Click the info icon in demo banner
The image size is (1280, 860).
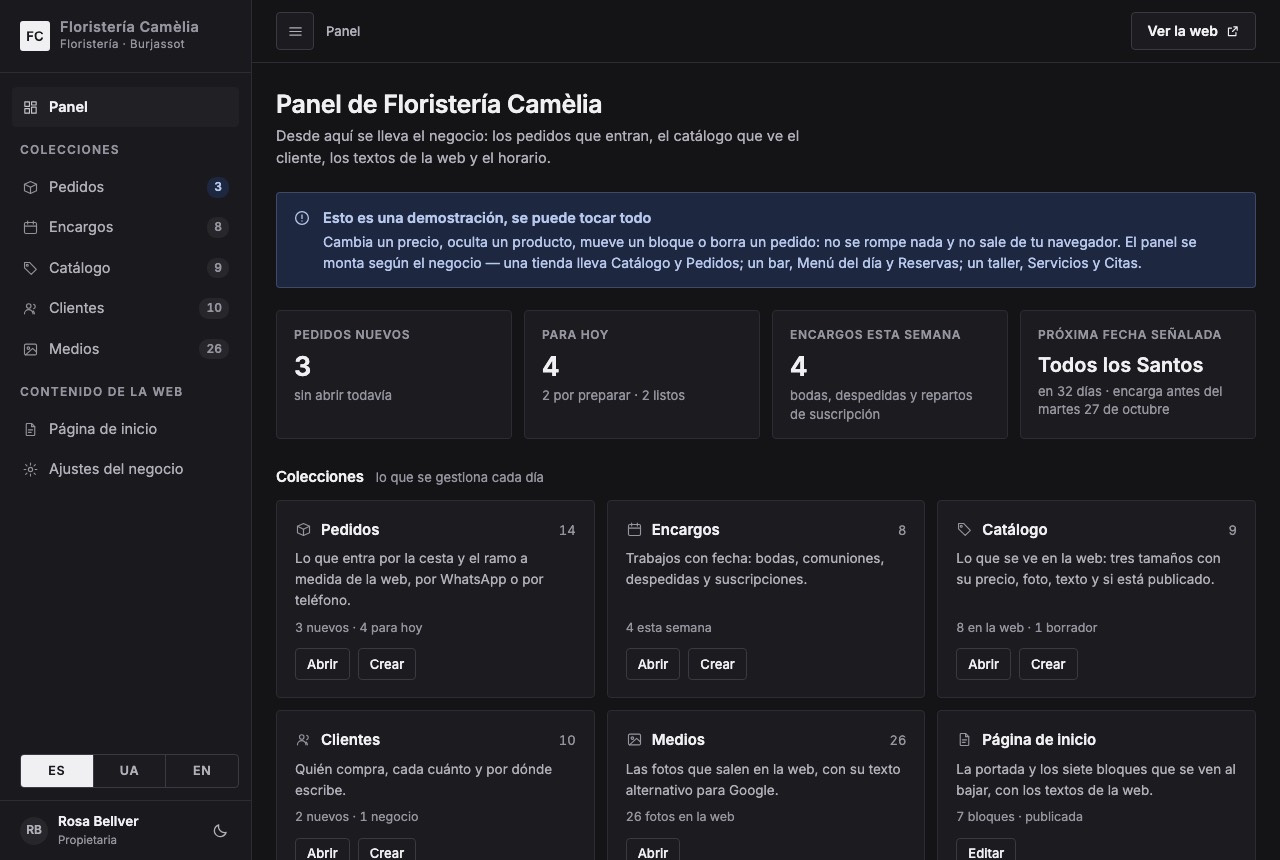(x=302, y=218)
